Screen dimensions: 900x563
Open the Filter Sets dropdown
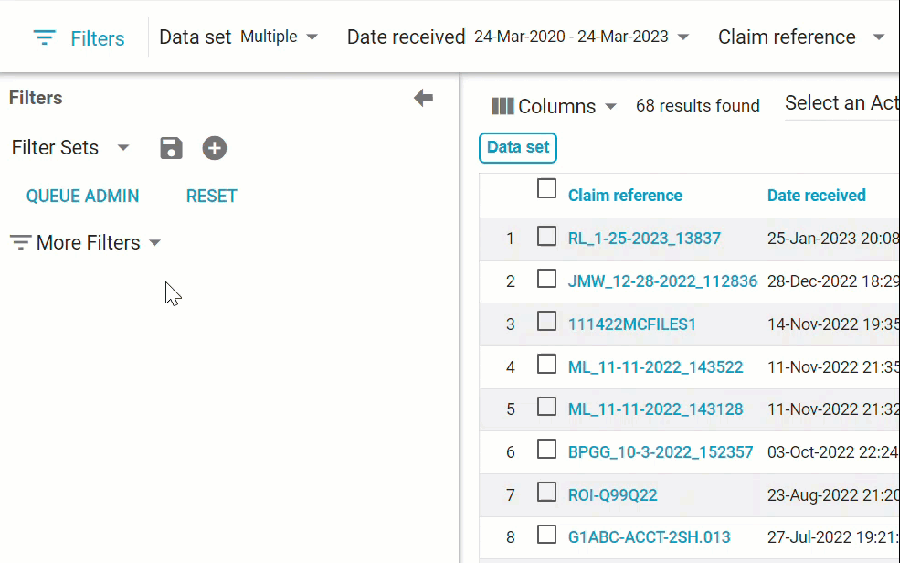click(x=123, y=148)
